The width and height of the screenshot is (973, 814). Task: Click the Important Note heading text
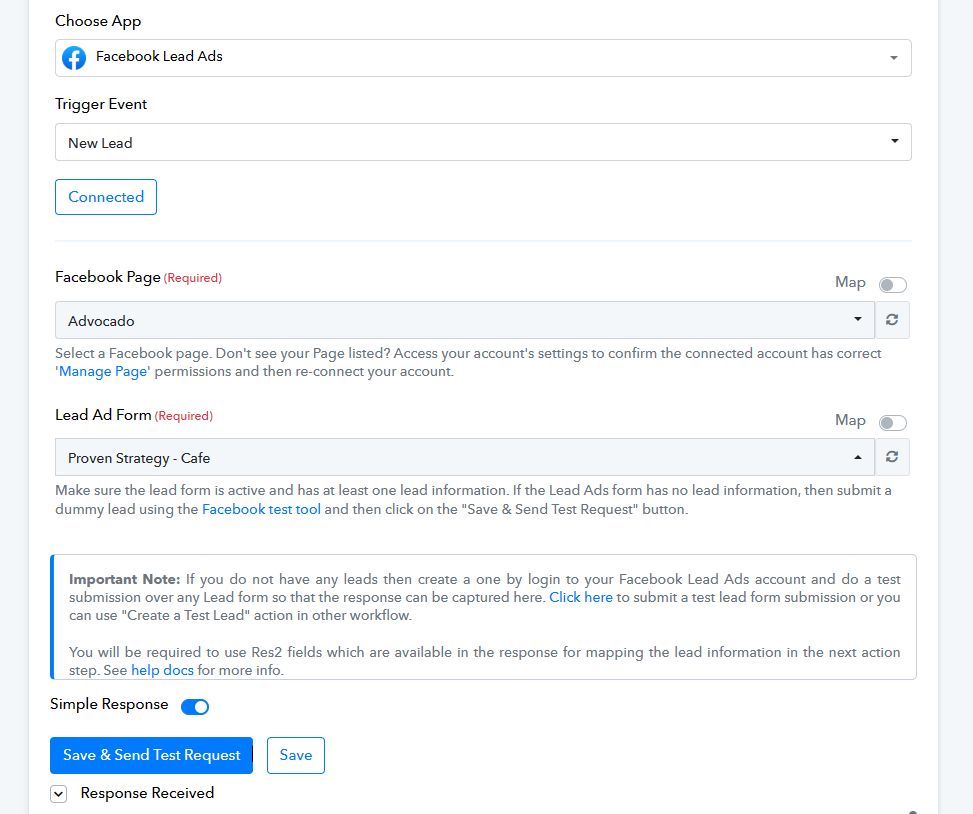(x=125, y=579)
